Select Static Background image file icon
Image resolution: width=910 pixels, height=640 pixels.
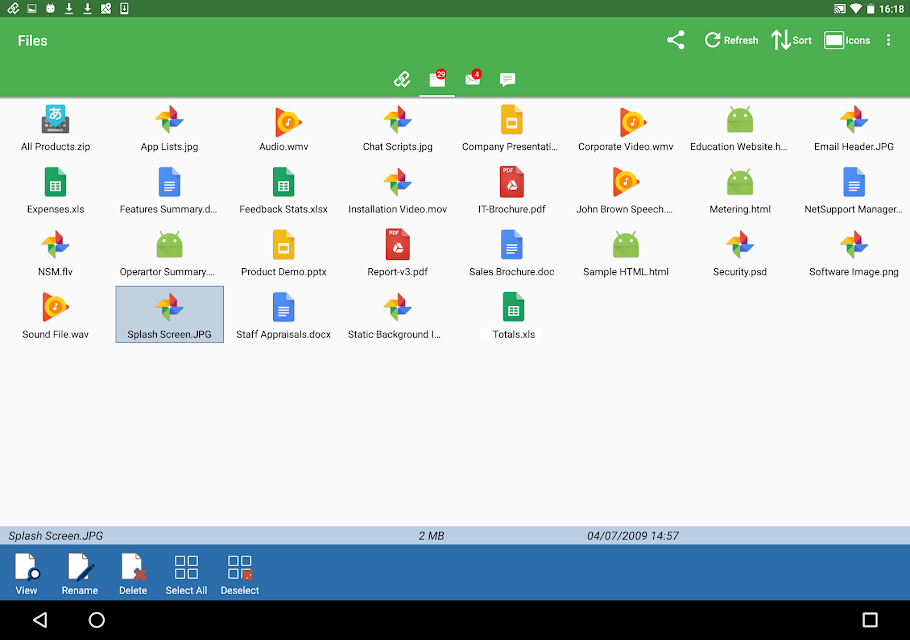click(x=398, y=308)
